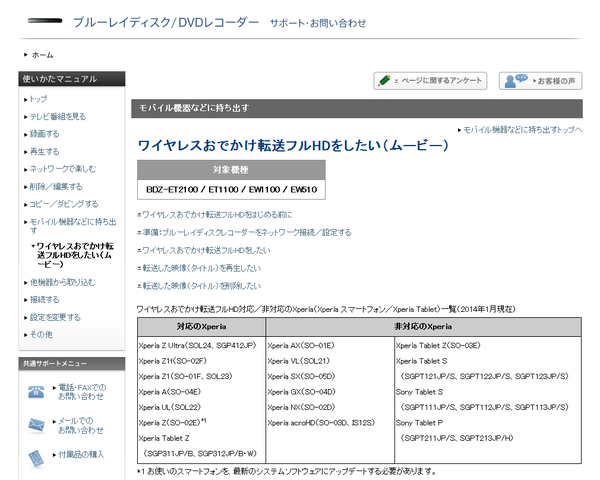Click Xperia GX(SO-04D) entry
Viewport: 600px width, 480px height.
click(x=302, y=392)
